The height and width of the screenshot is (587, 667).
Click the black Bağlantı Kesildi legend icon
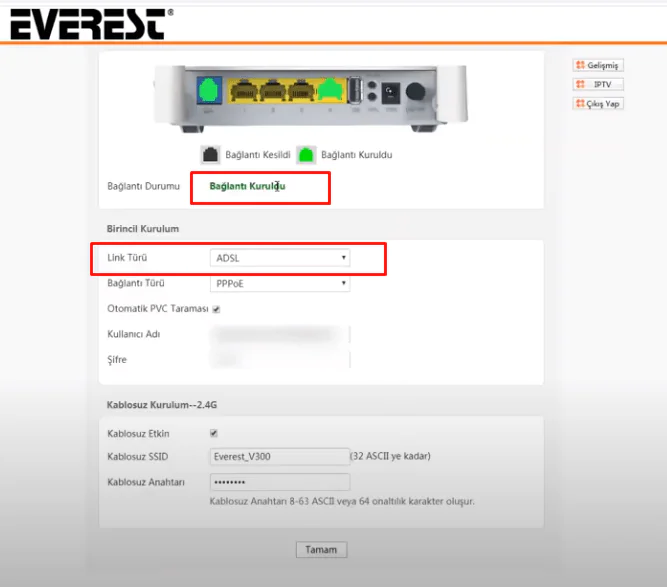210,155
